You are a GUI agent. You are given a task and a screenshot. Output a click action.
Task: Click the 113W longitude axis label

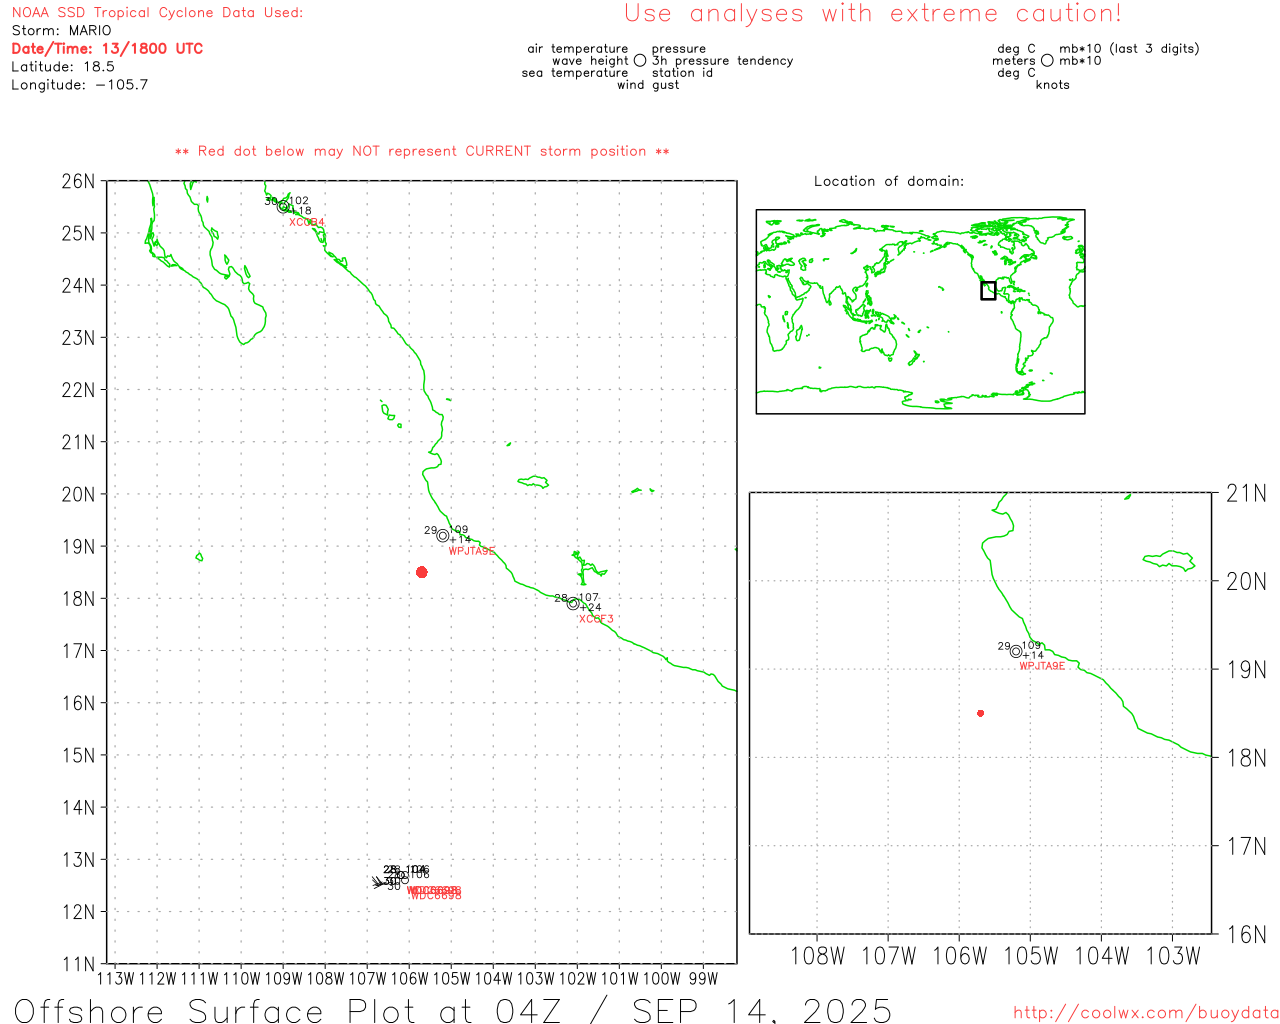[115, 979]
